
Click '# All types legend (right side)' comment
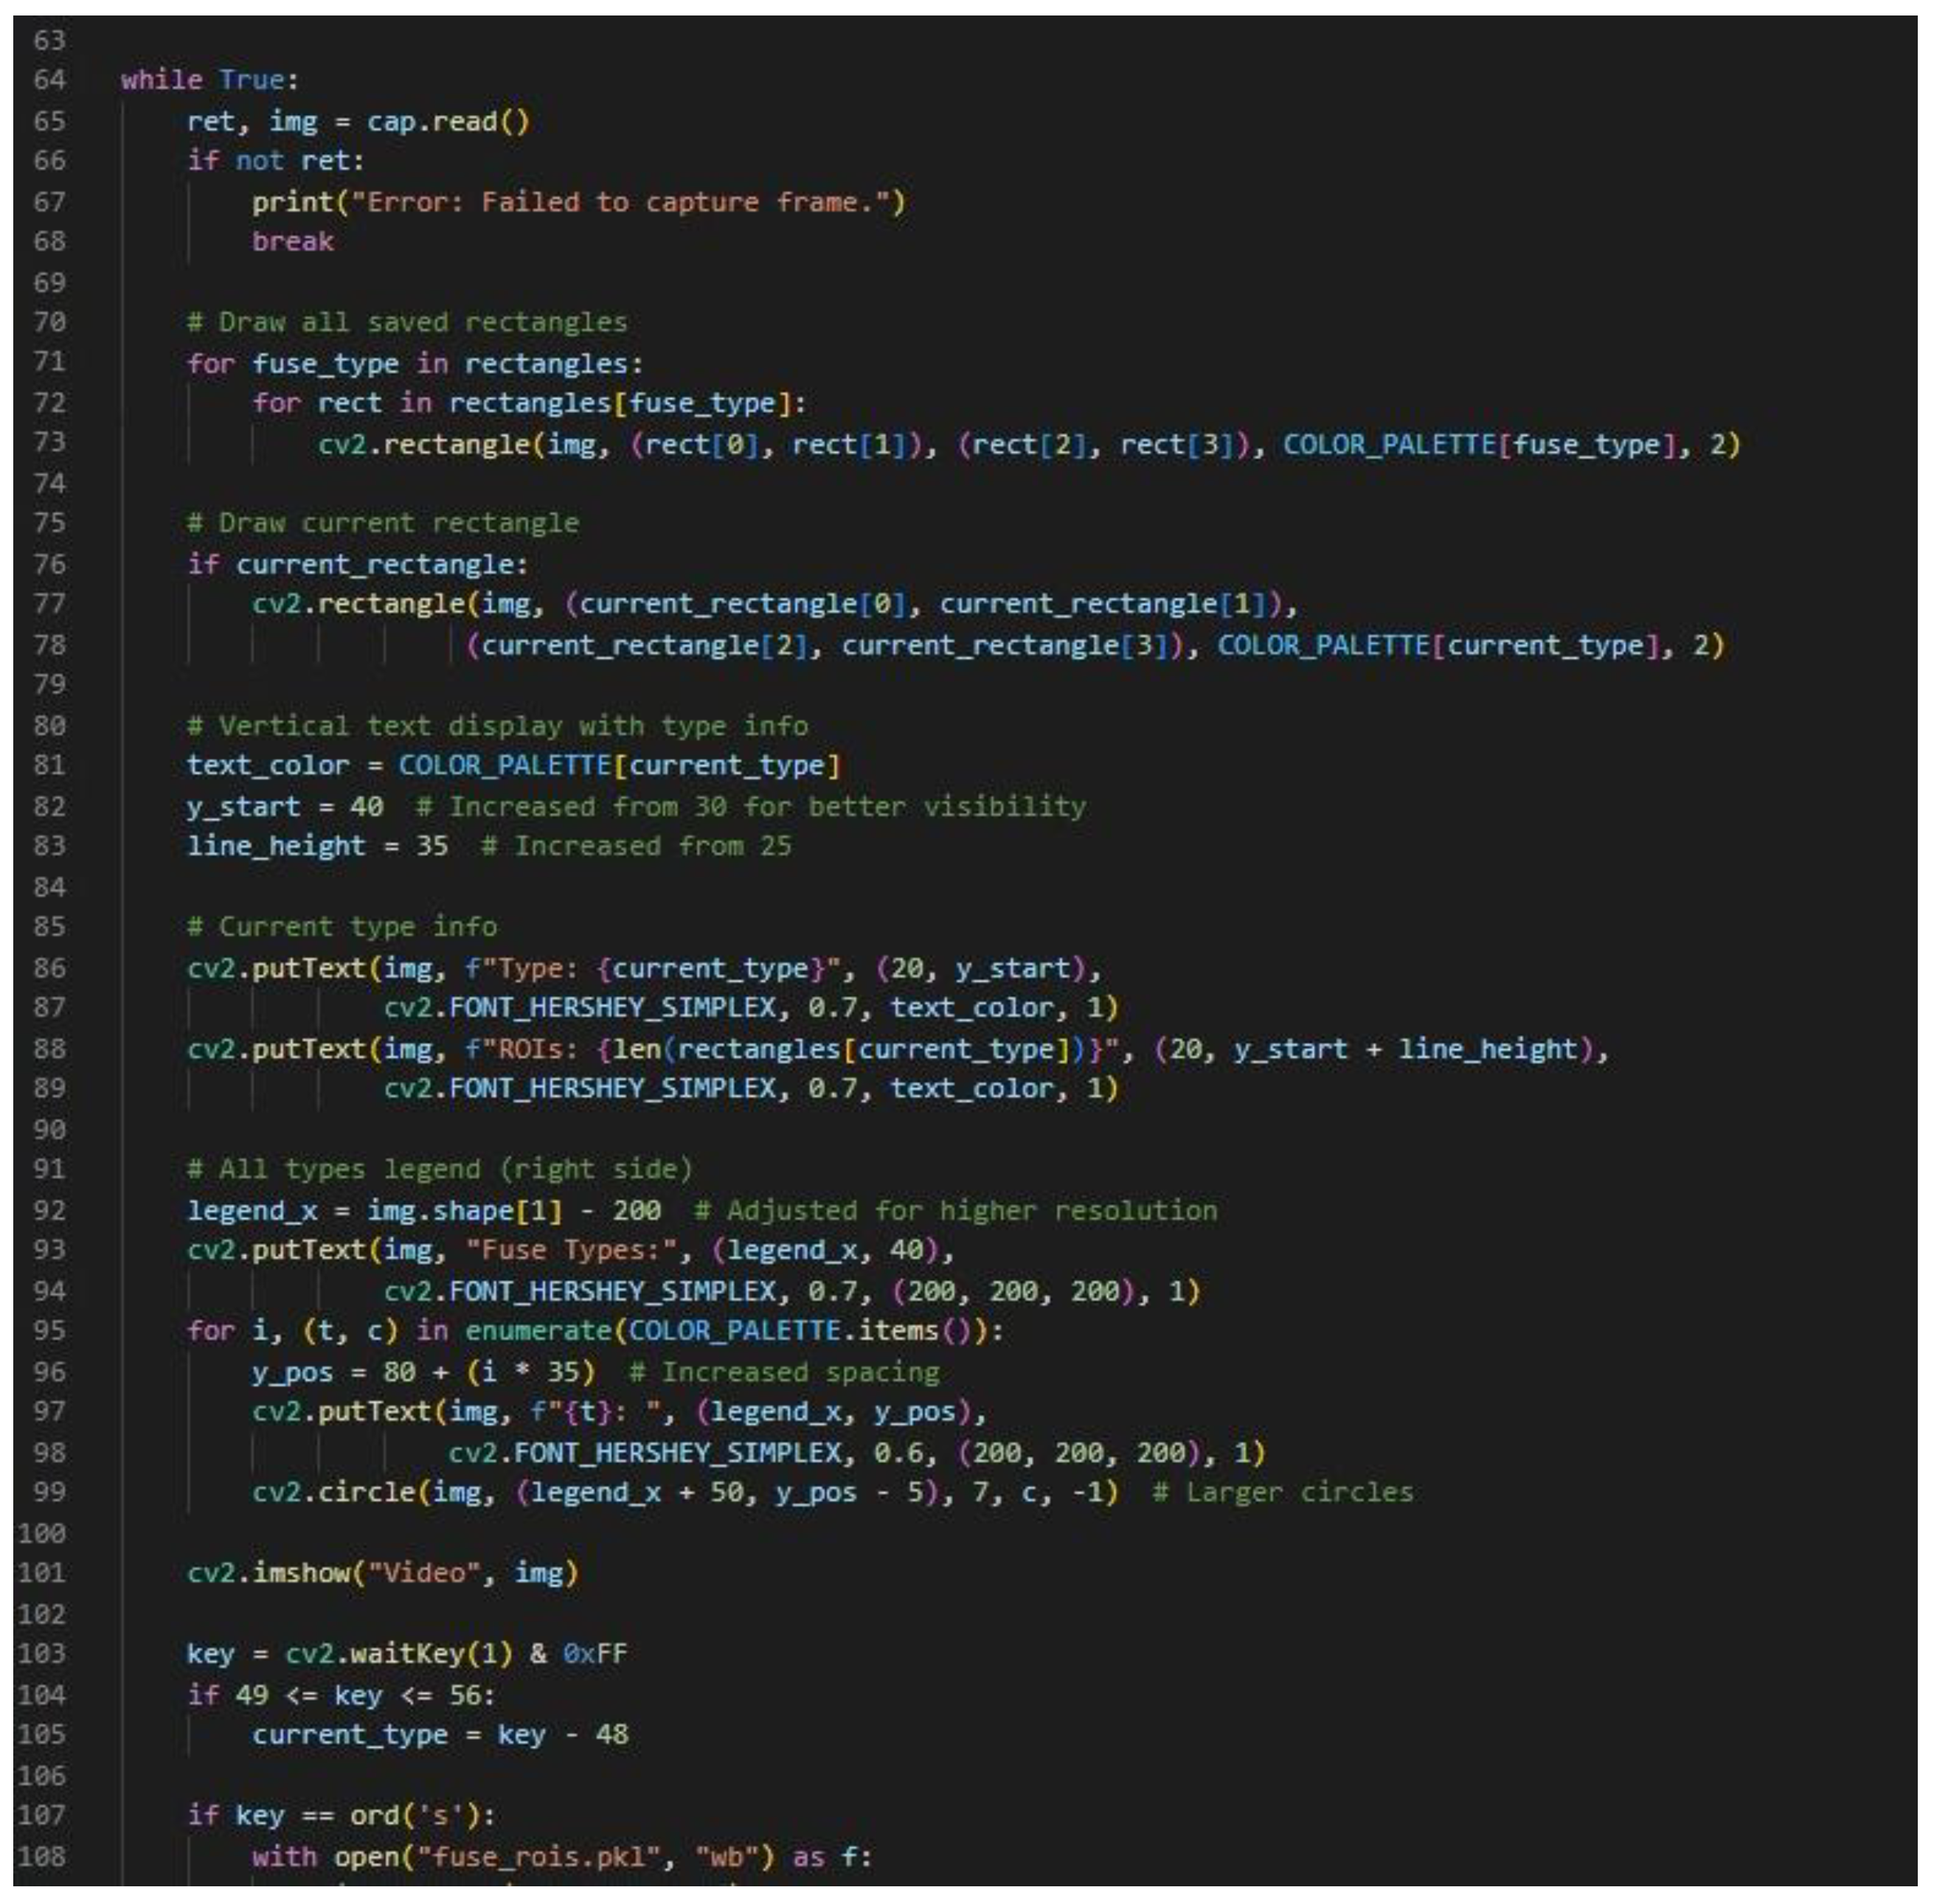coord(440,1170)
